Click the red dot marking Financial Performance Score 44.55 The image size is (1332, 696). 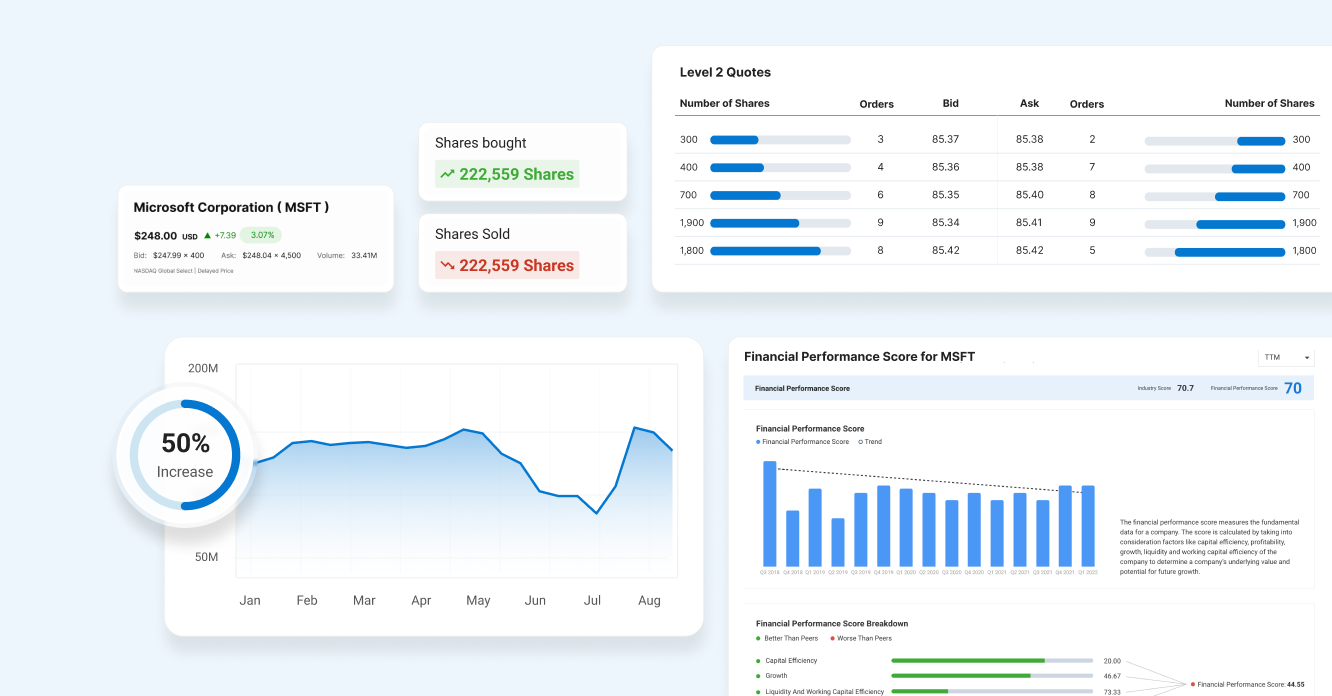[1193, 684]
